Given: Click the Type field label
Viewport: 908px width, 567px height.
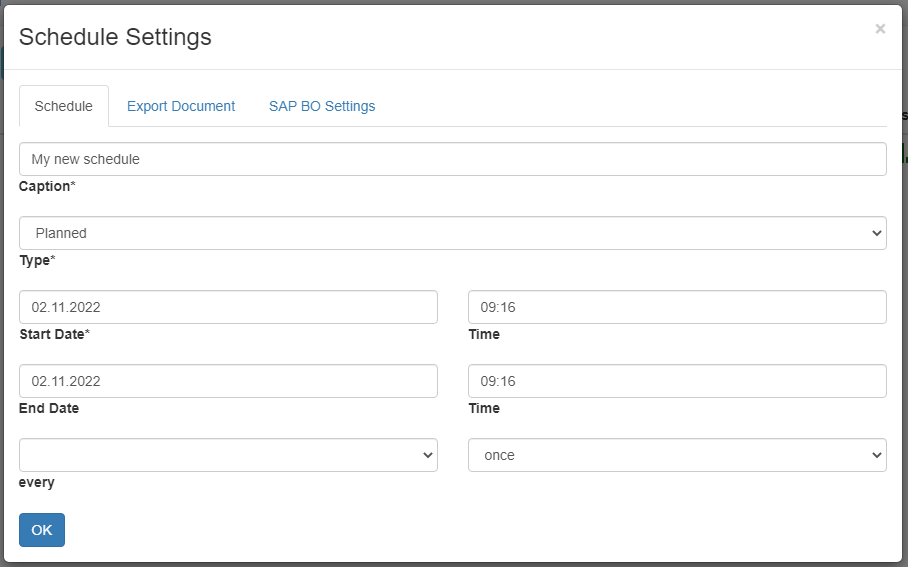Looking at the screenshot, I should point(37,260).
